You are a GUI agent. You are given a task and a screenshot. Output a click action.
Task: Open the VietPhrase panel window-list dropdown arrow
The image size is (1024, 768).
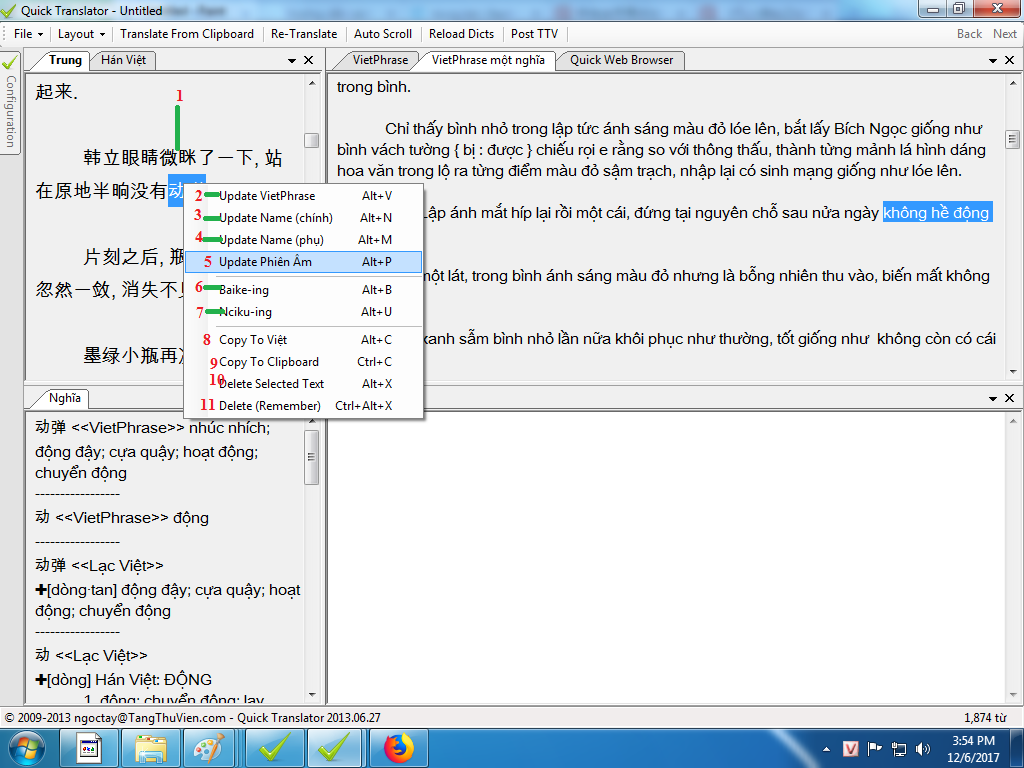[995, 60]
